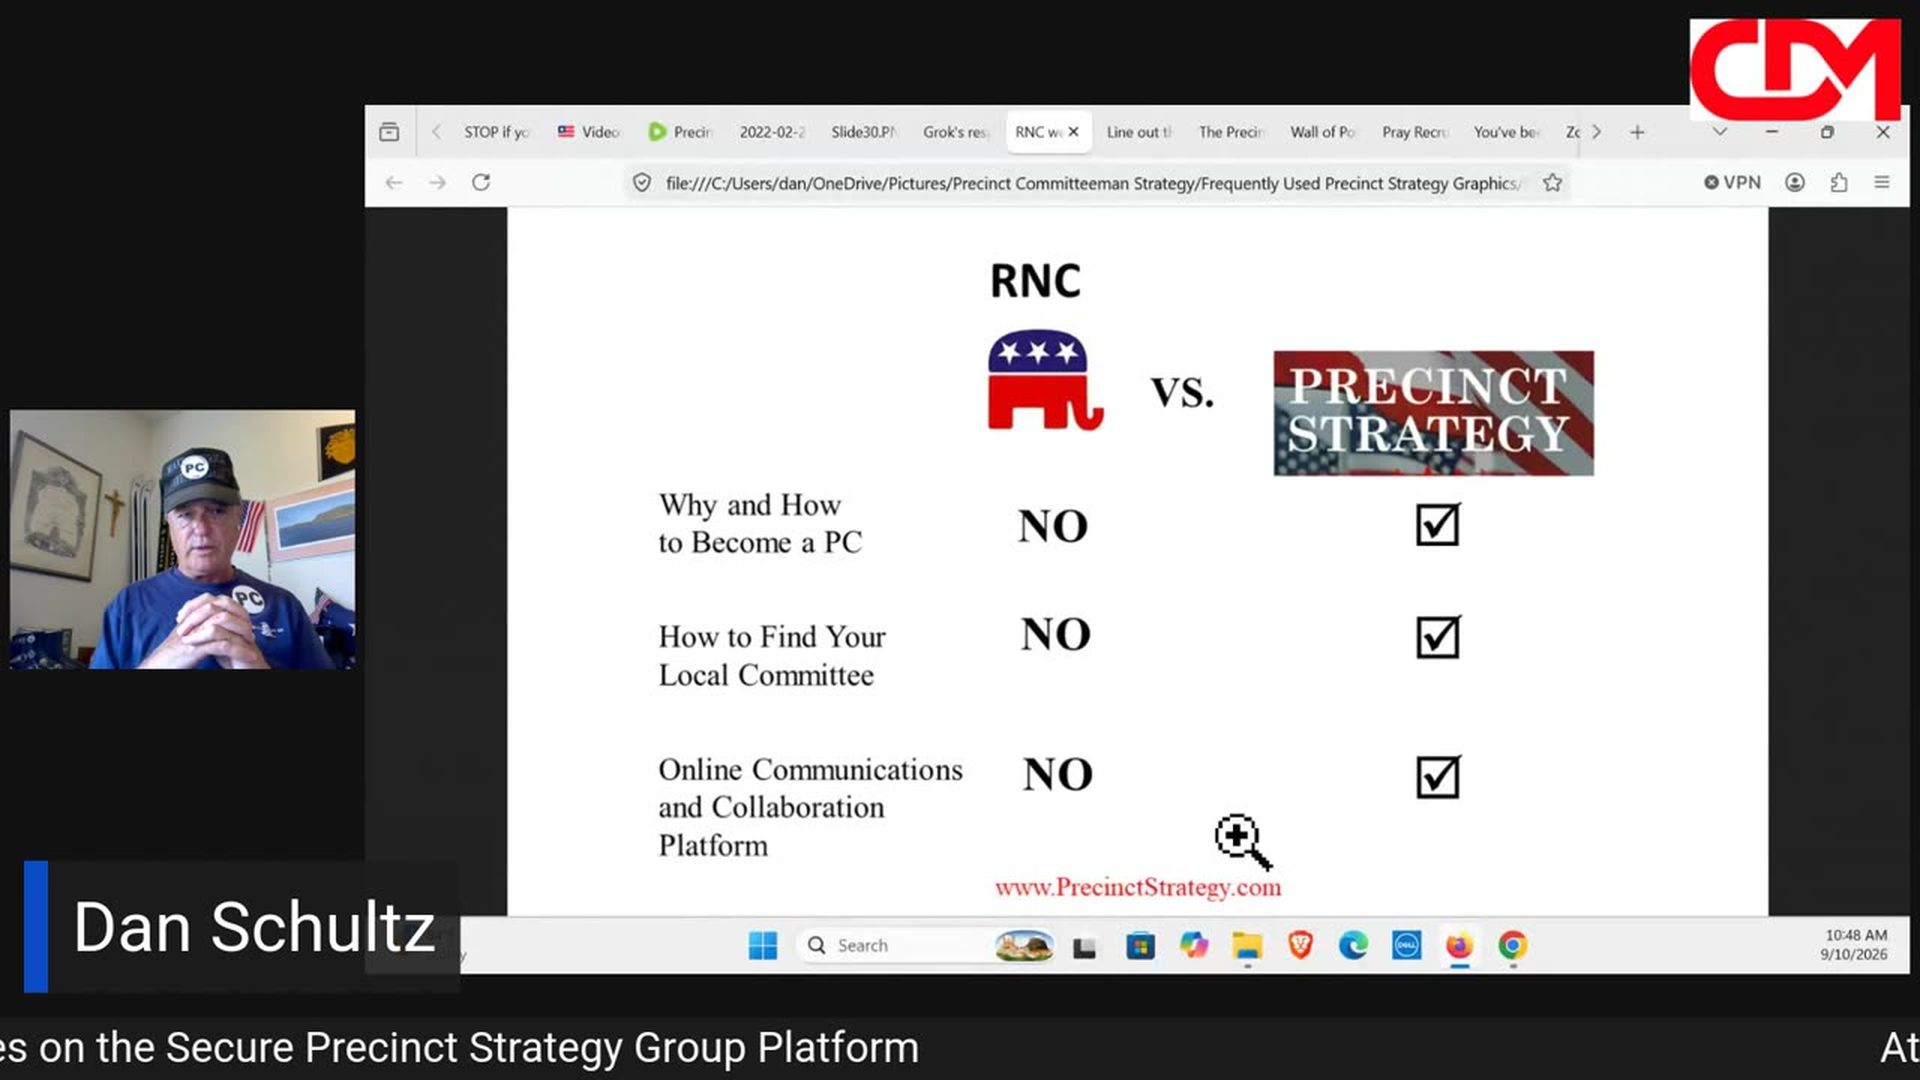Click the VPN toolbar indicator
This screenshot has height=1080, width=1920.
pos(1733,183)
